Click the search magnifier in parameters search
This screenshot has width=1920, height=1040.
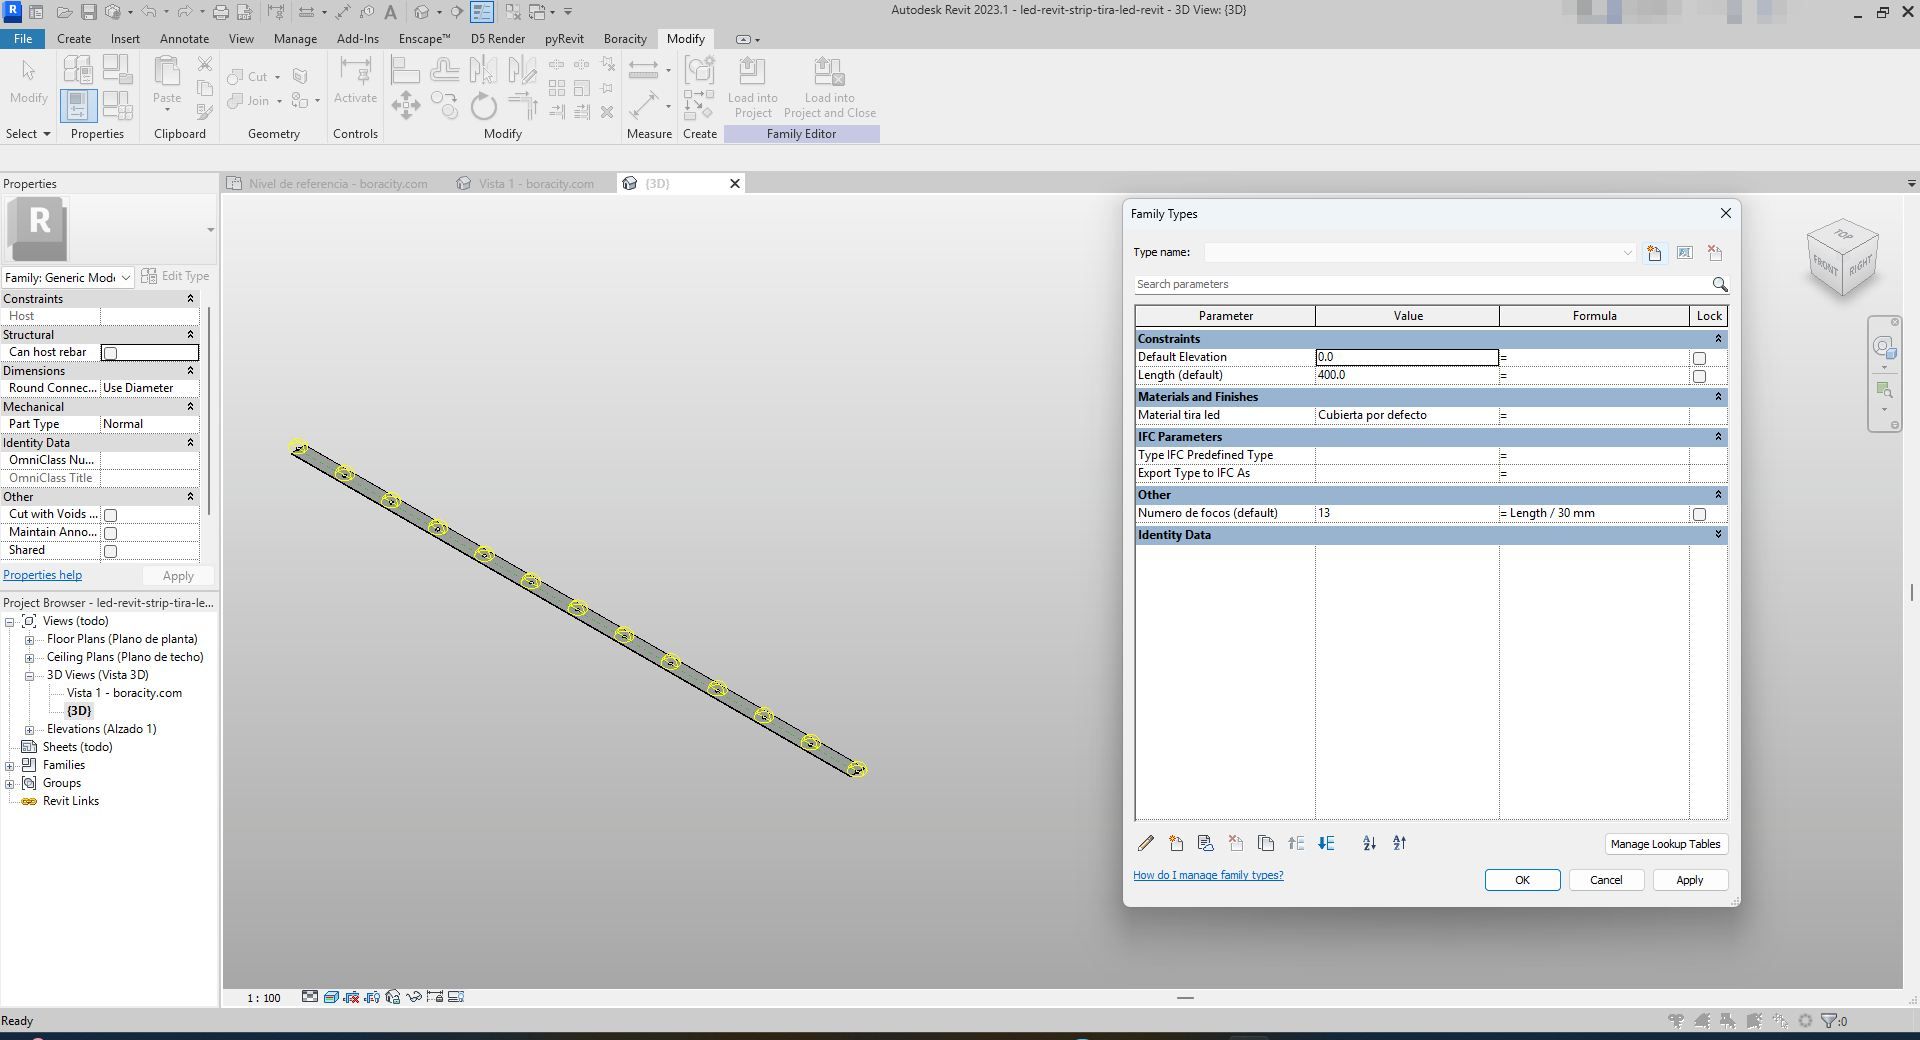[1719, 285]
